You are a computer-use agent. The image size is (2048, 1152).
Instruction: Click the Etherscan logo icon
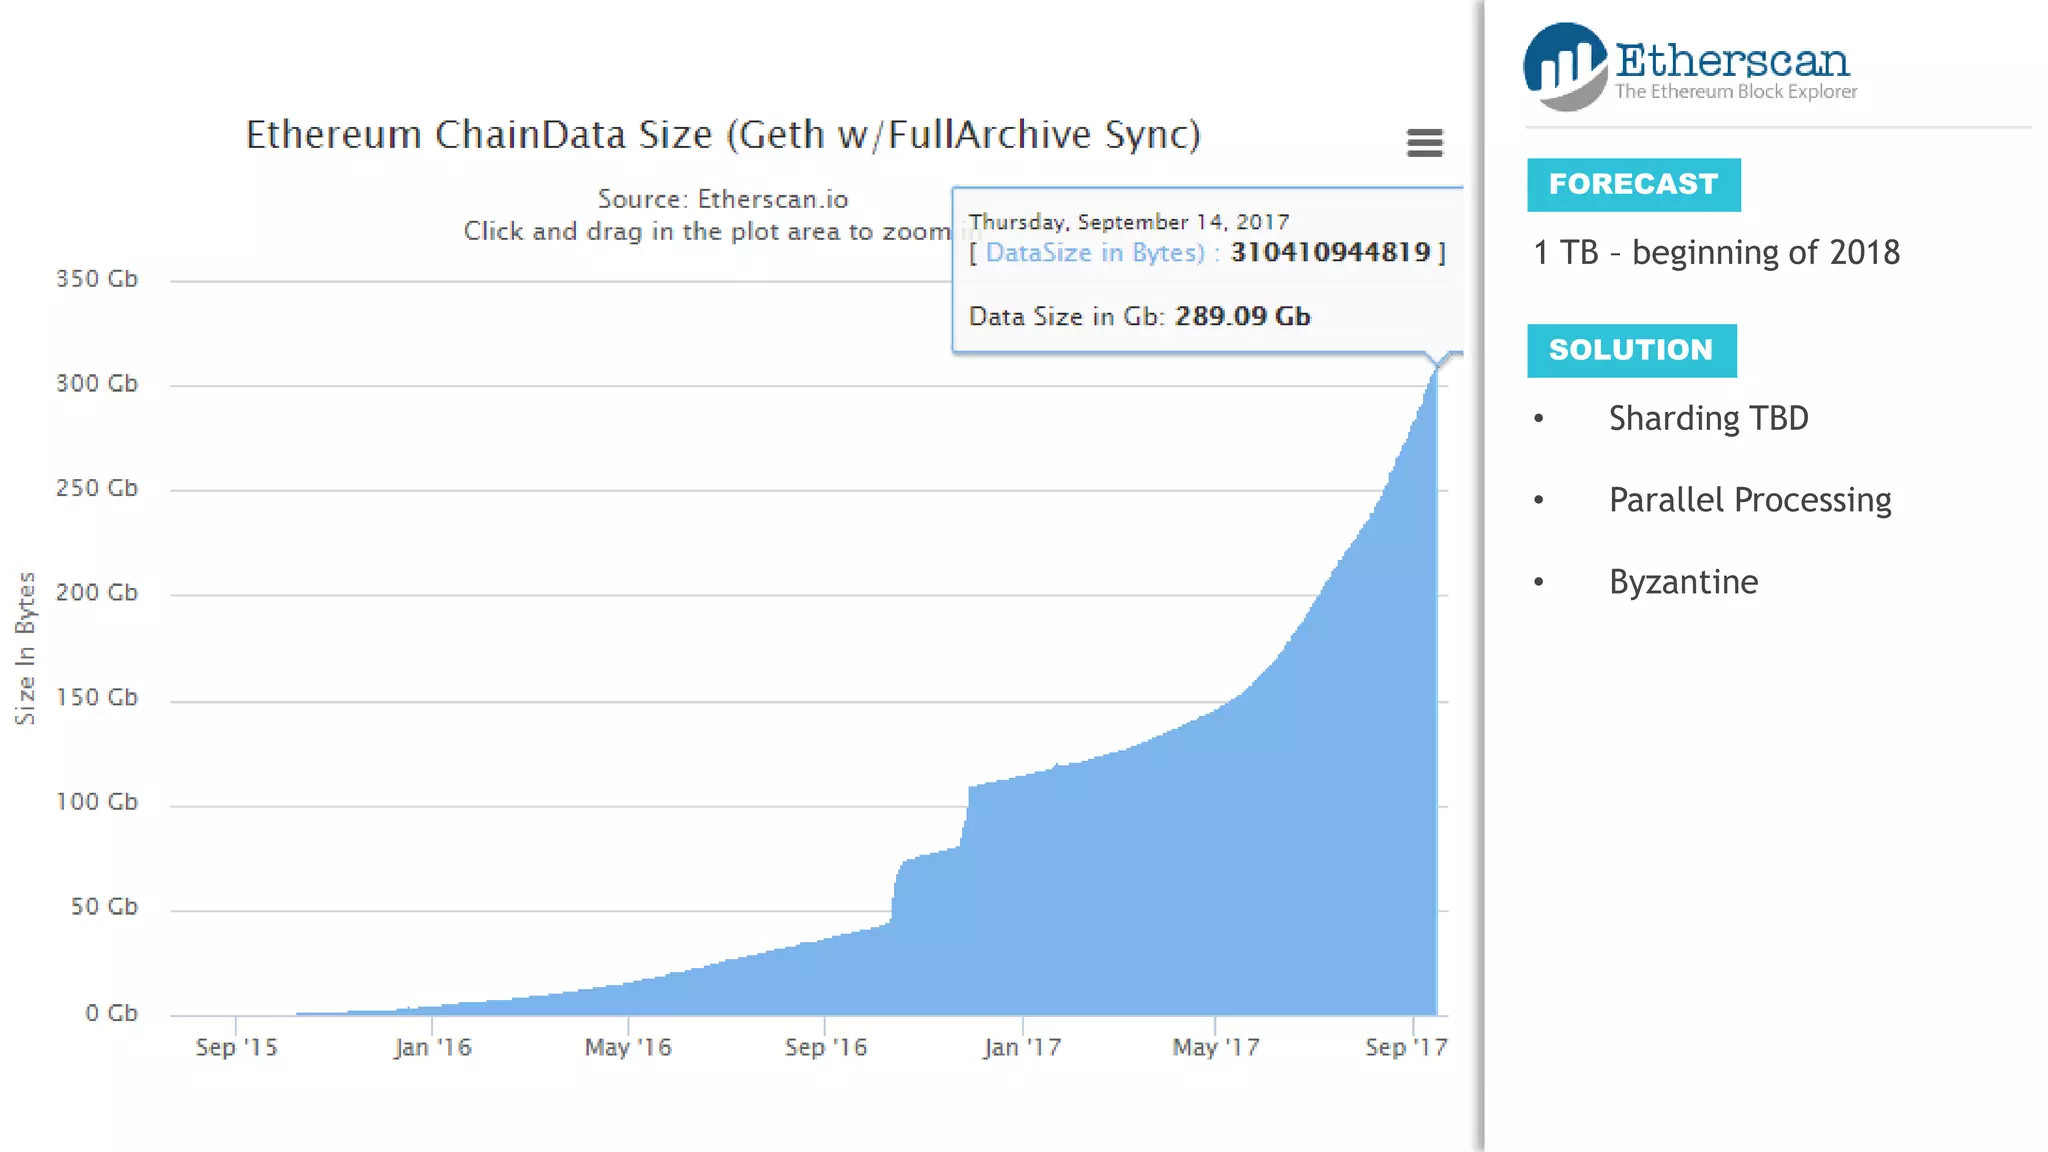click(x=1566, y=67)
